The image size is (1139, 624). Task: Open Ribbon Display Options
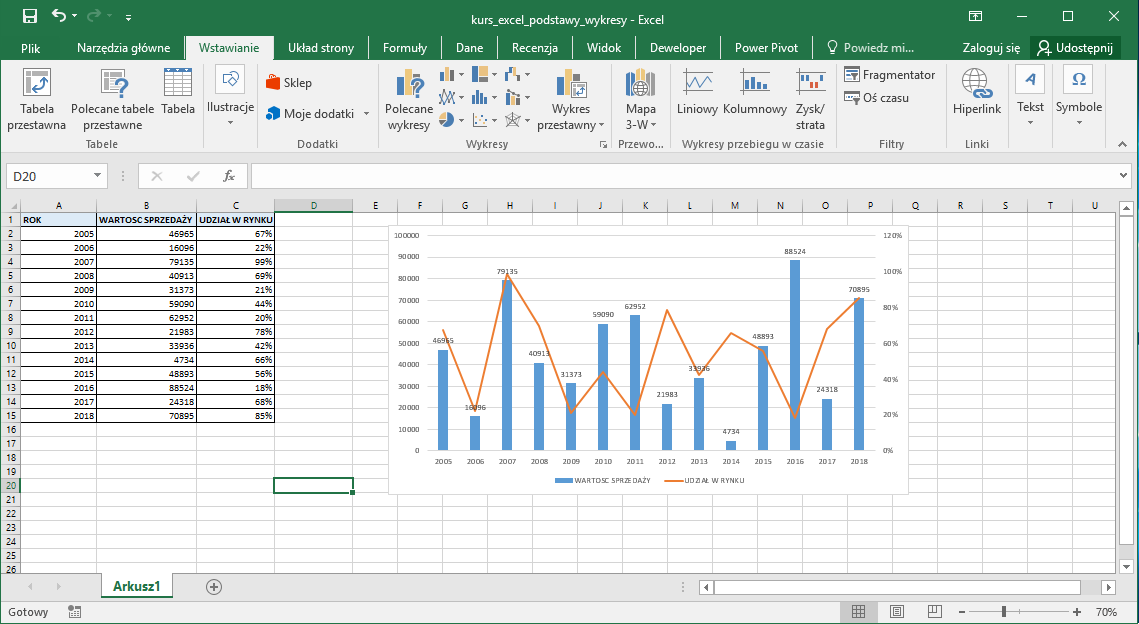click(x=976, y=17)
